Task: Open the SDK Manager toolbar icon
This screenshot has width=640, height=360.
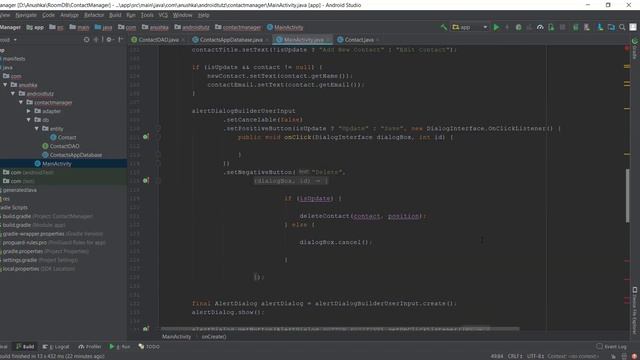Action: point(600,27)
